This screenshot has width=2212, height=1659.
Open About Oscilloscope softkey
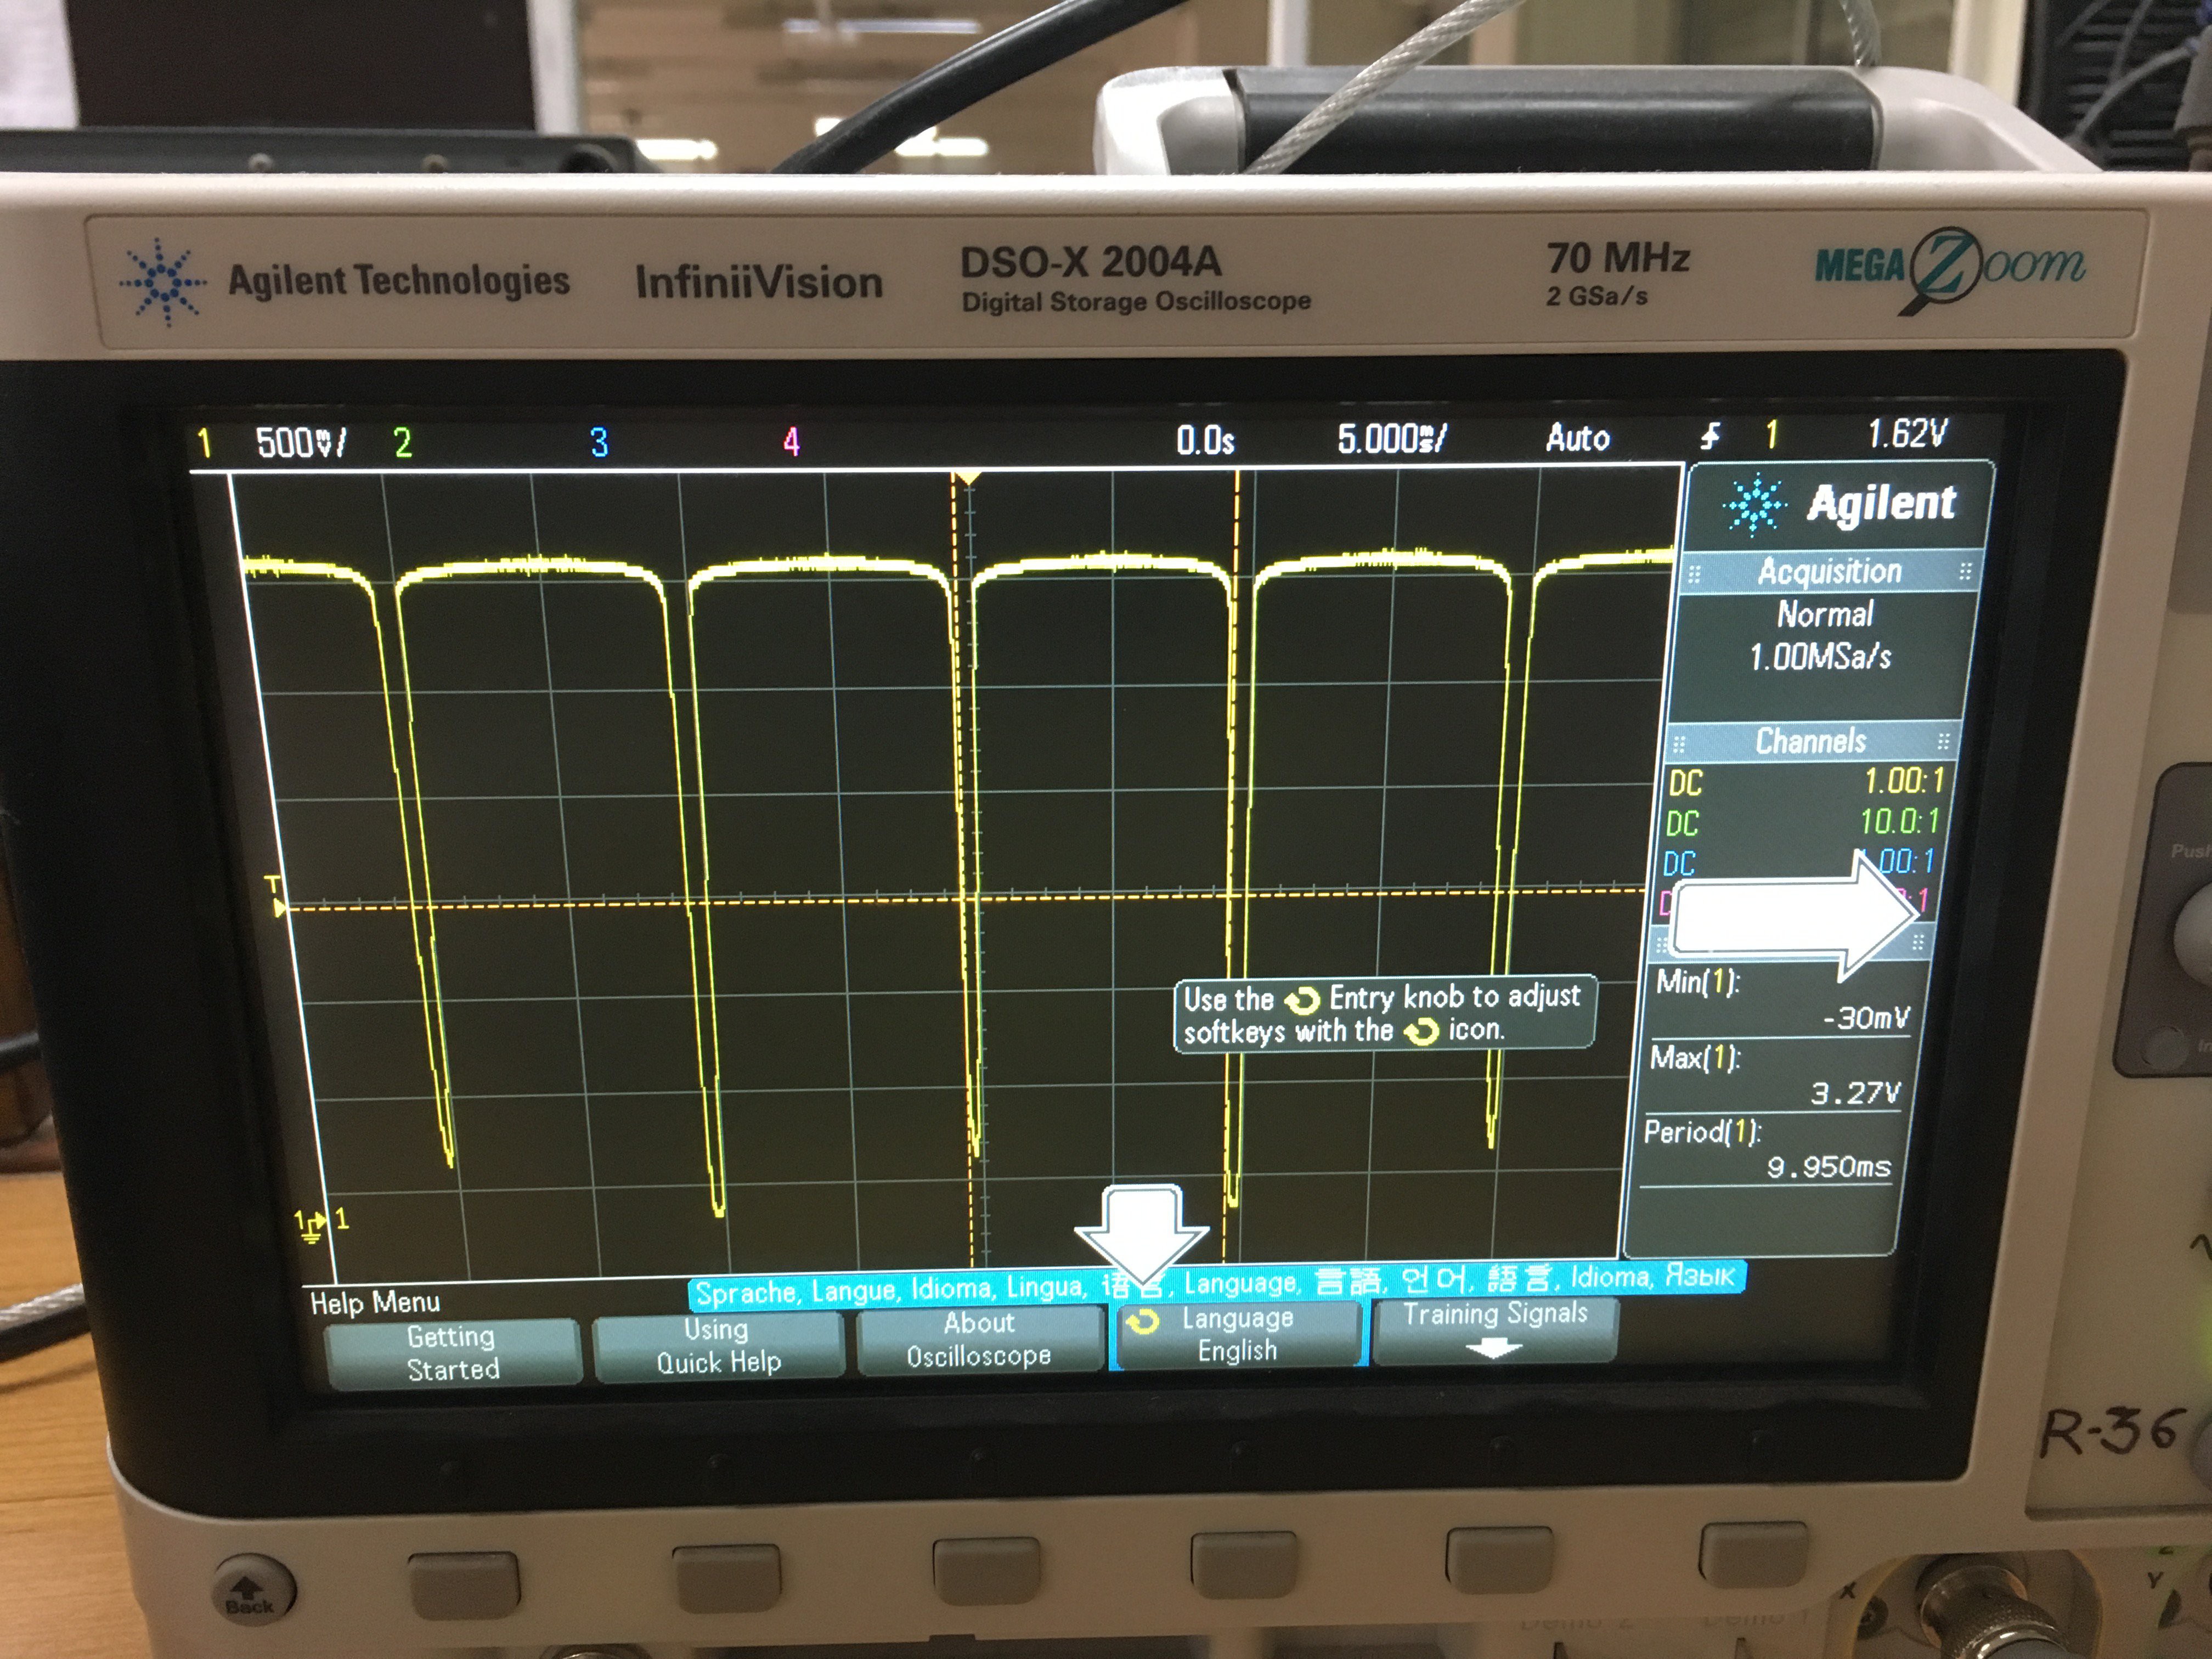(979, 1340)
